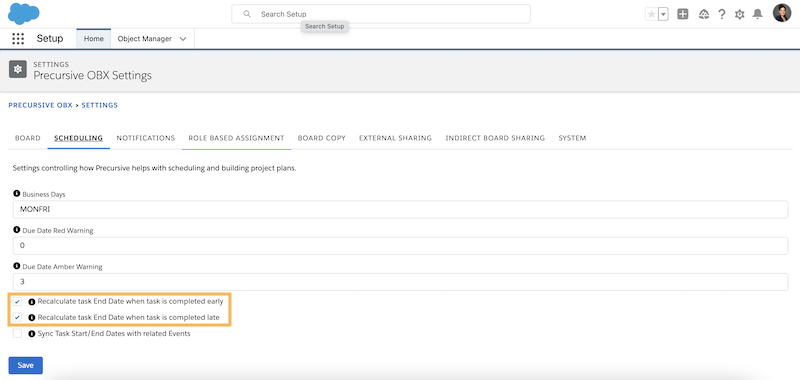Follow the Precursive OBX breadcrumb link
The width and height of the screenshot is (800, 380).
point(40,105)
